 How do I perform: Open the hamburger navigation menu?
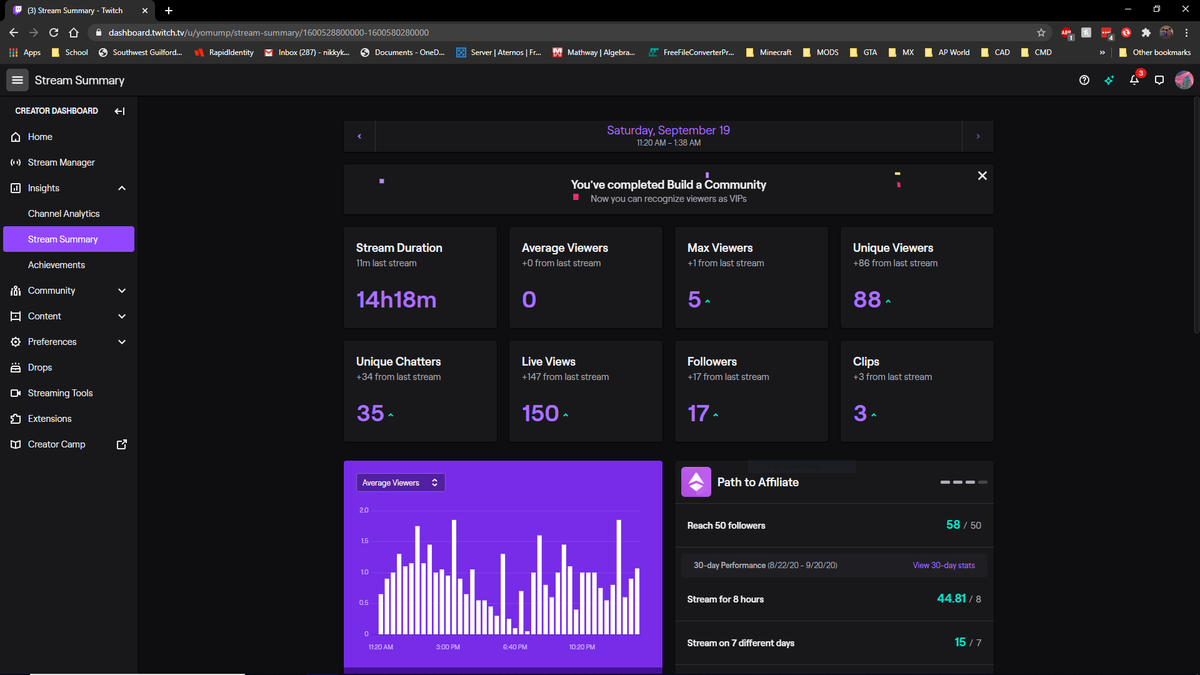pyautogui.click(x=17, y=80)
